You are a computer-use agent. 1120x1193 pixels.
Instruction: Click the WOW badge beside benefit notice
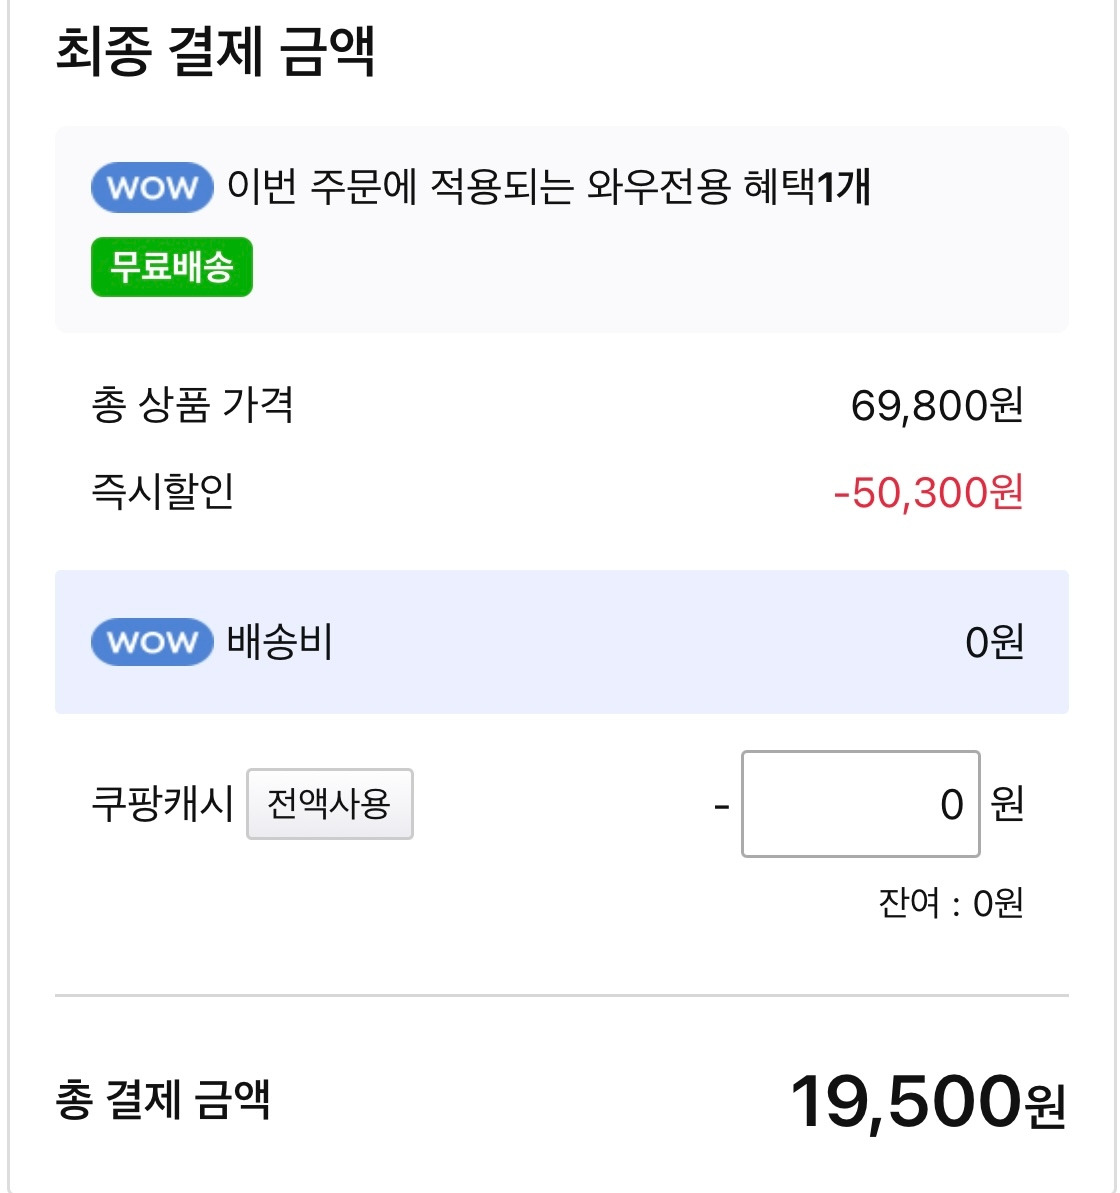152,187
